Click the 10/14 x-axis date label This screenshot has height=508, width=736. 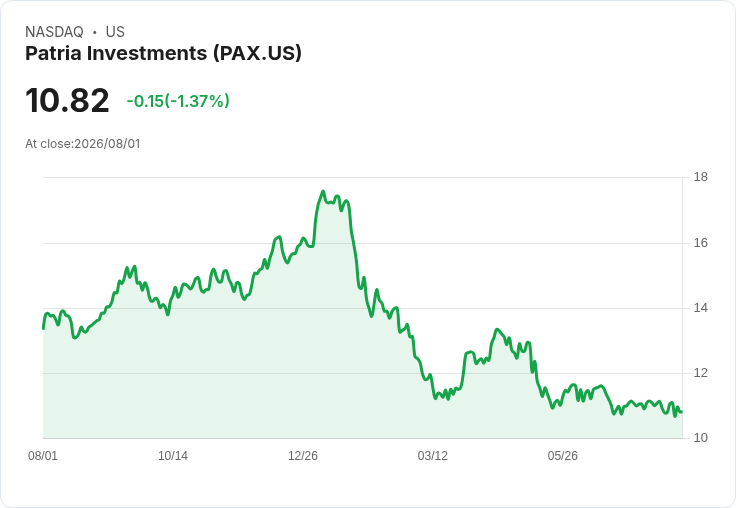point(173,455)
